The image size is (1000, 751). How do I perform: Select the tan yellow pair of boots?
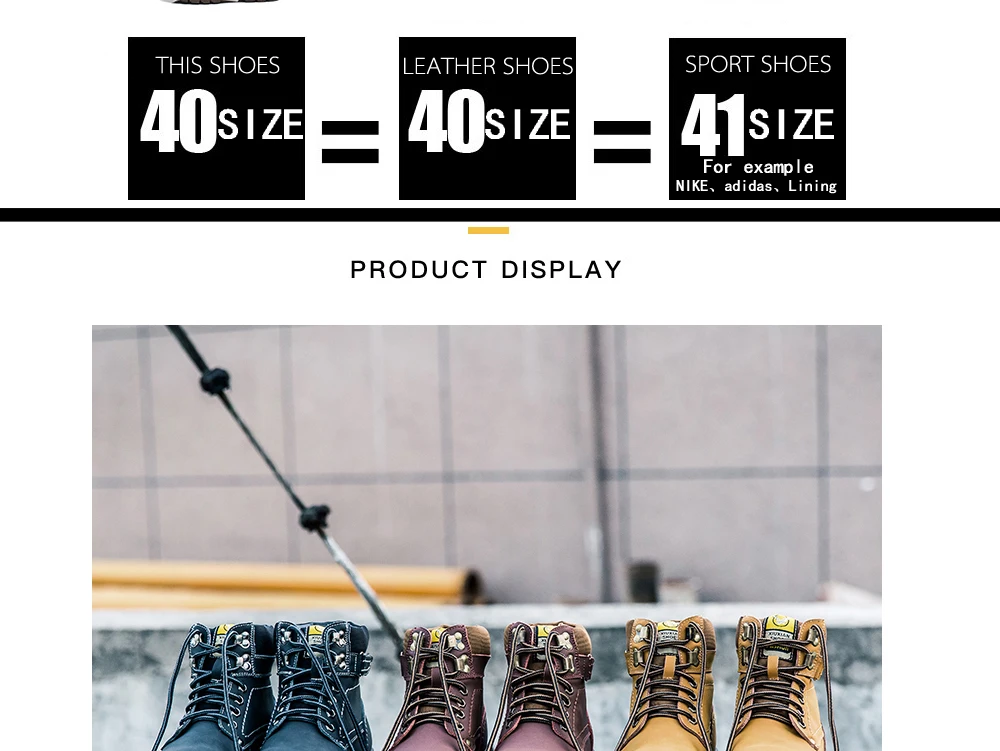727,683
